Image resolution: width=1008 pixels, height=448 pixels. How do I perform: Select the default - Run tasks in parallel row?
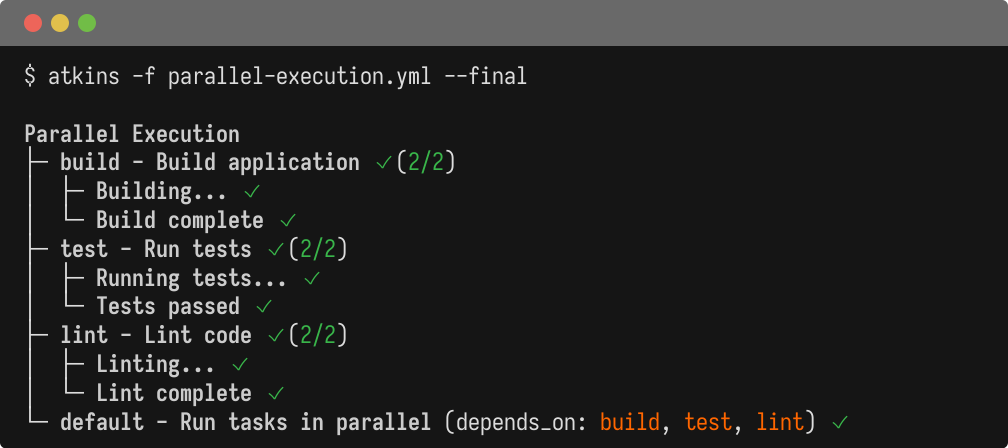pos(245,422)
